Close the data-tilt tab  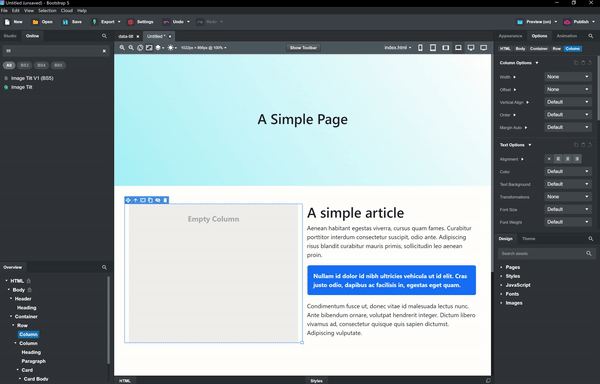138,36
